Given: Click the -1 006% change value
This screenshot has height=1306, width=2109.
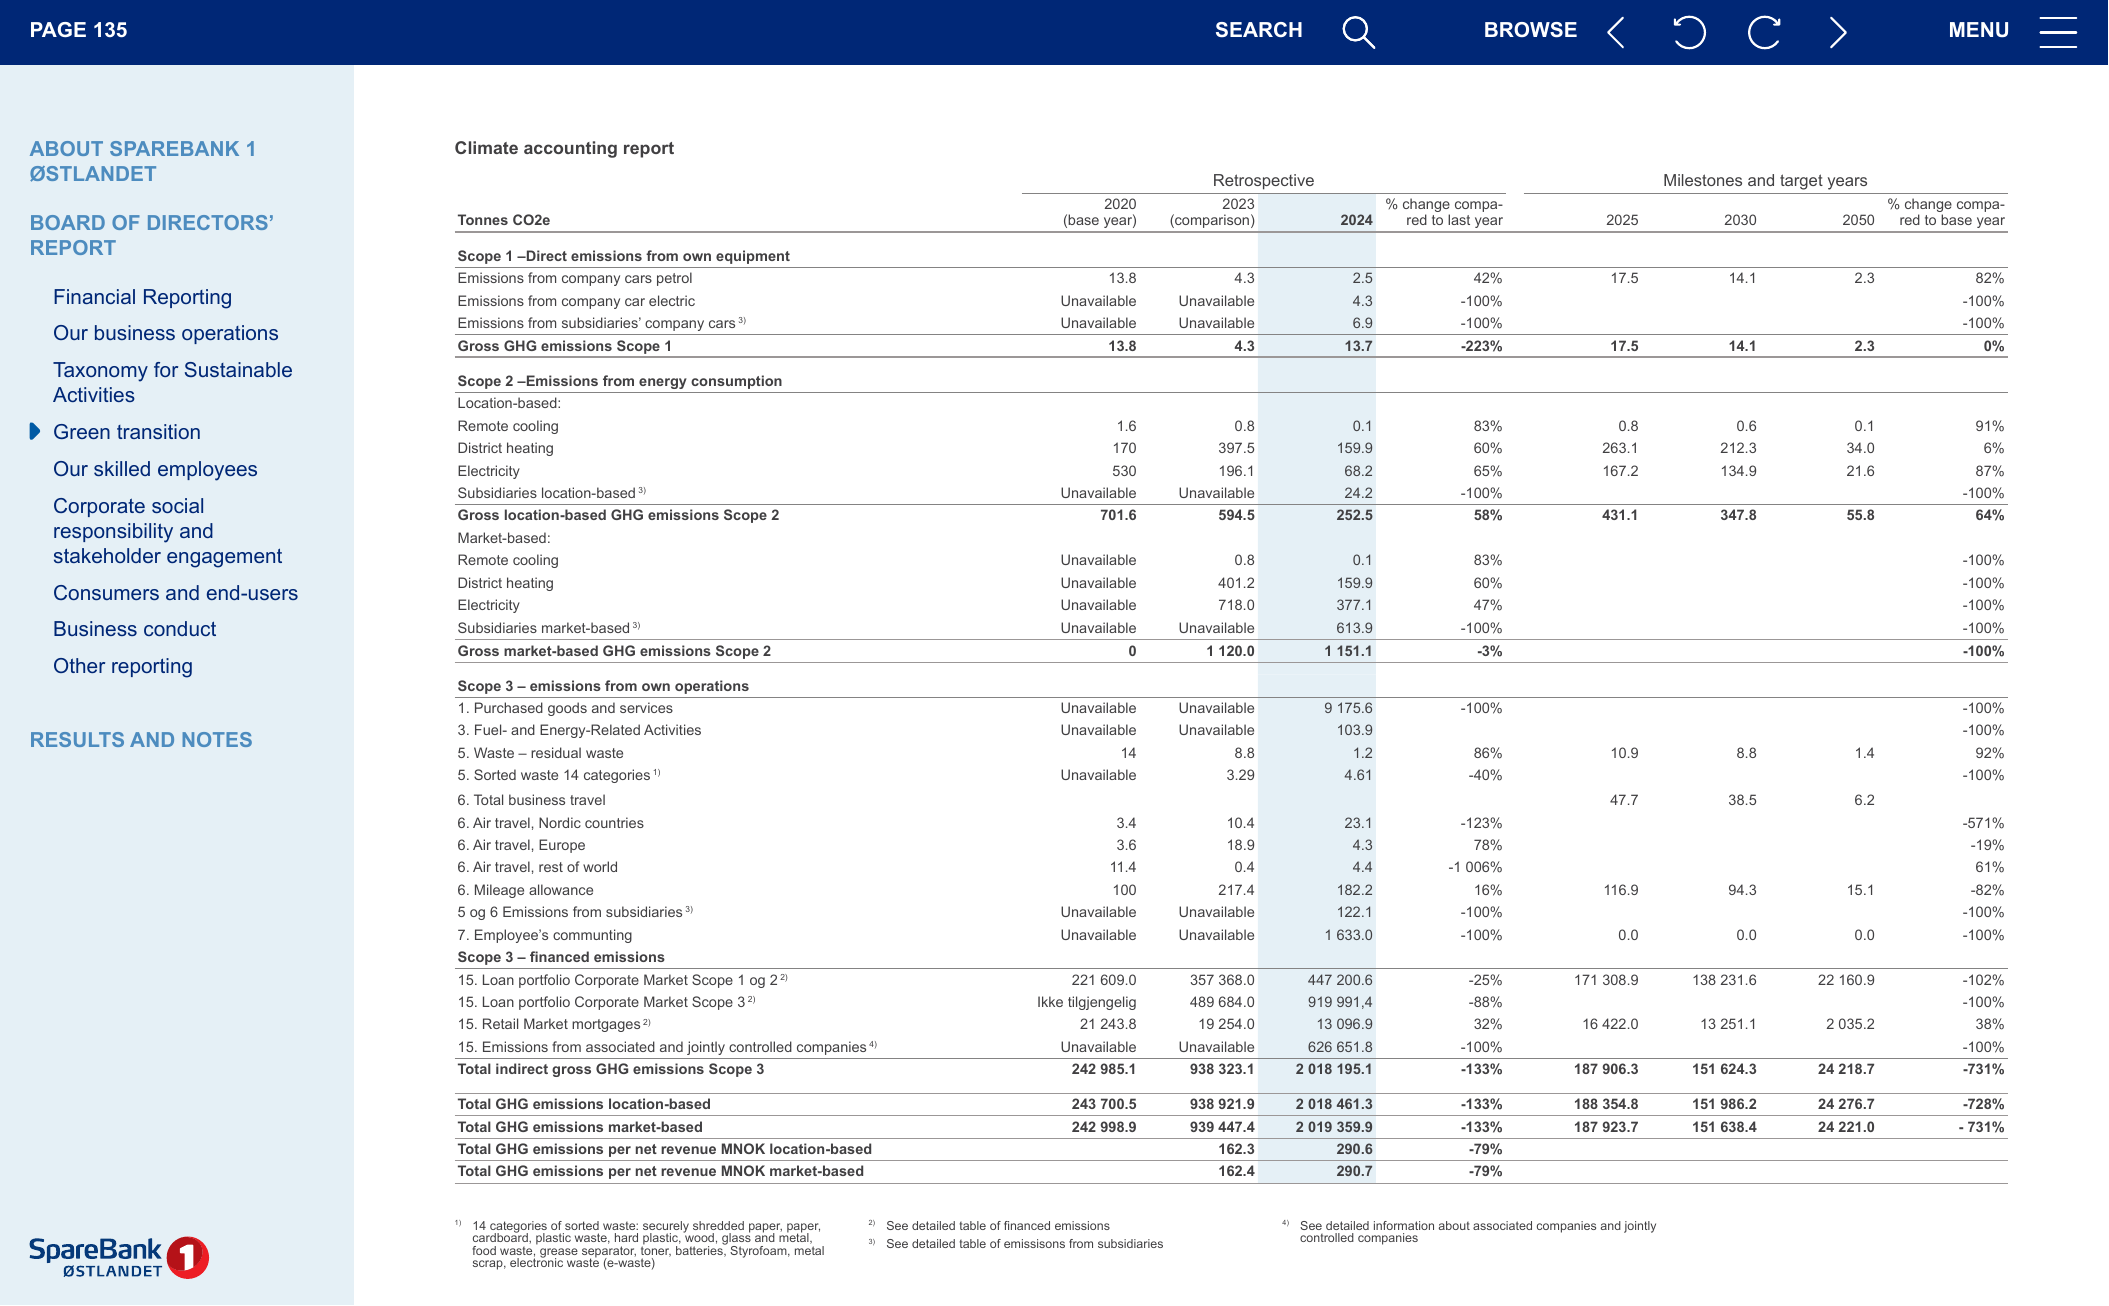Looking at the screenshot, I should 1475,867.
